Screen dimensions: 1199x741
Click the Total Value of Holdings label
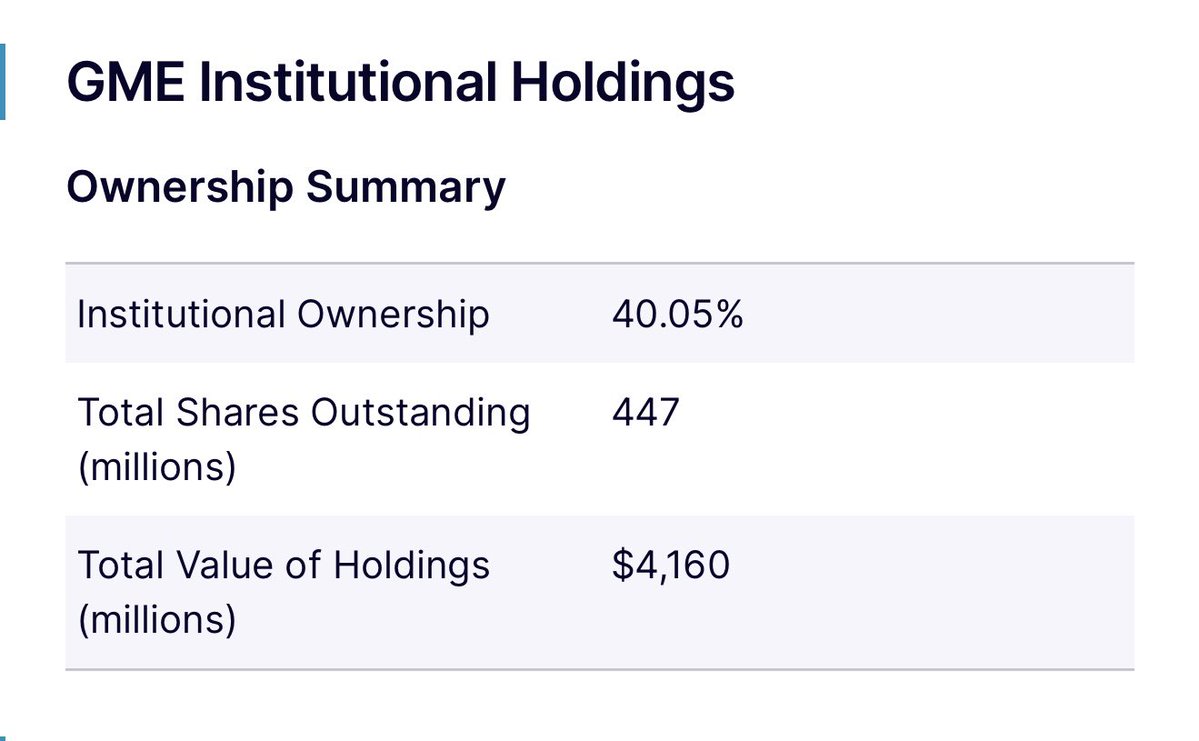pos(283,566)
